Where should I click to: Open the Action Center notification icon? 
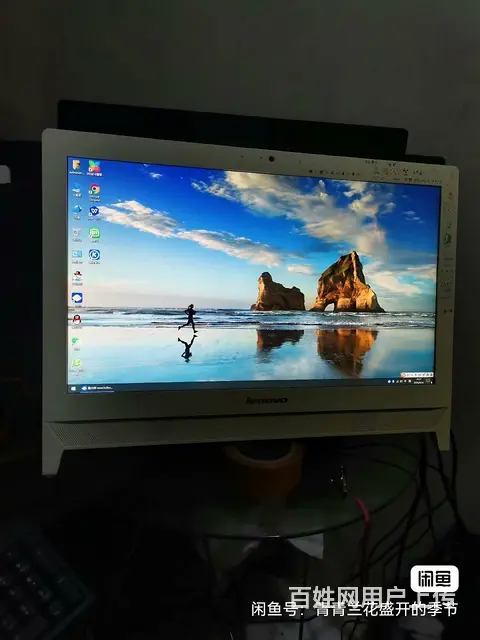429,381
